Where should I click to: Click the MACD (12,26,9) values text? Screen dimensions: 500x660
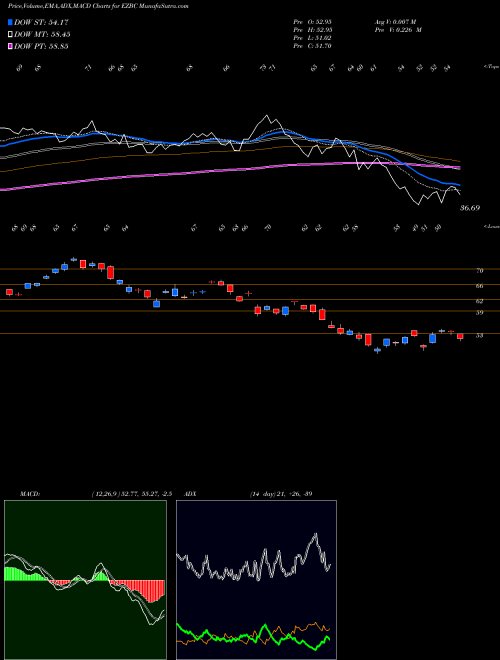point(131,494)
